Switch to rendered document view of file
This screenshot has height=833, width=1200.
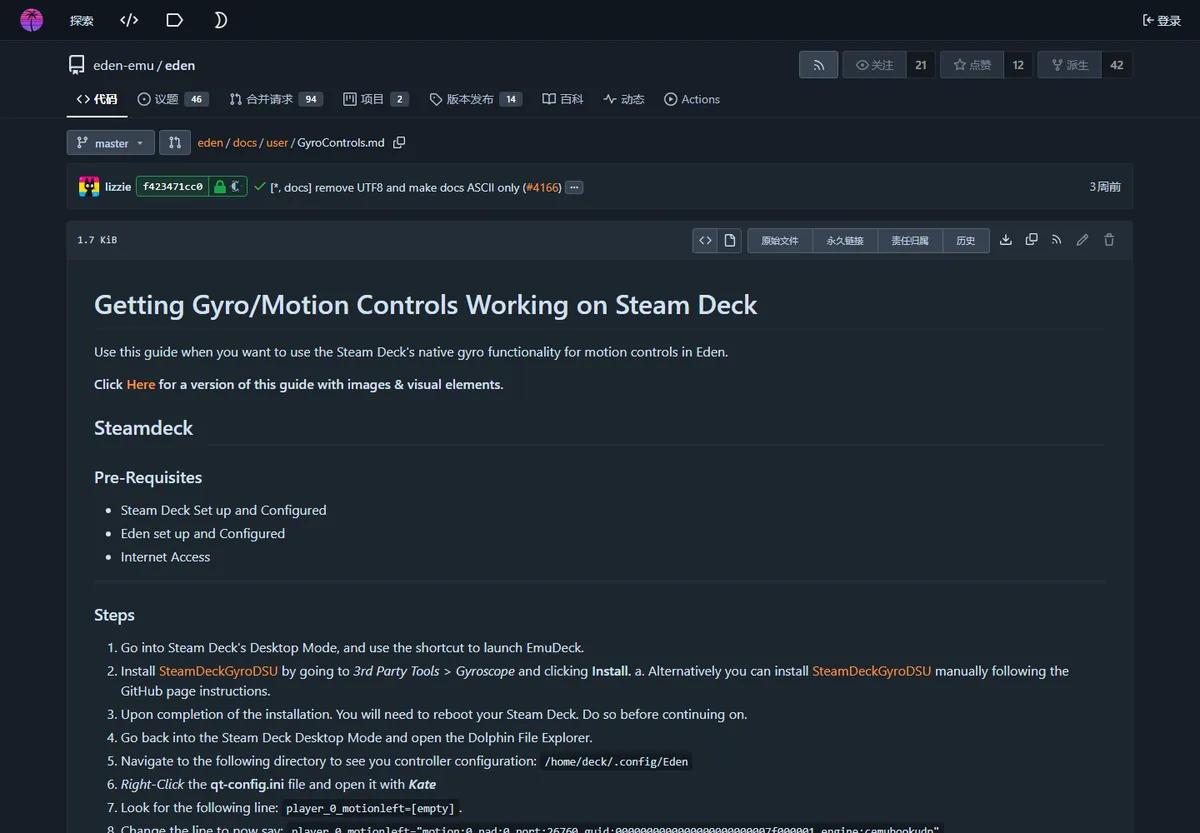click(x=730, y=240)
